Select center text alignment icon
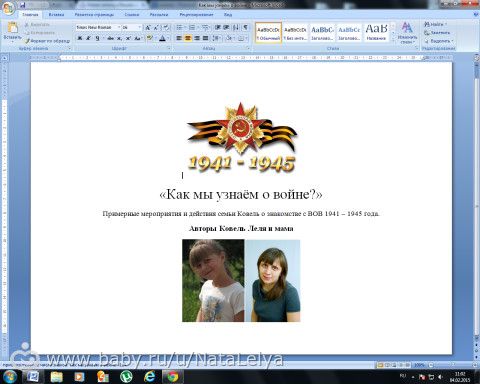This screenshot has height=384, width=480. pyautogui.click(x=188, y=38)
